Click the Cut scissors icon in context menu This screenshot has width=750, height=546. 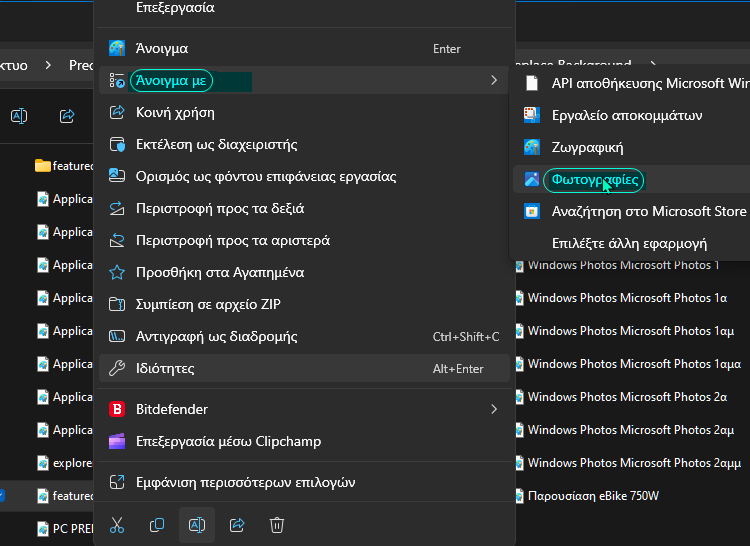tap(117, 525)
